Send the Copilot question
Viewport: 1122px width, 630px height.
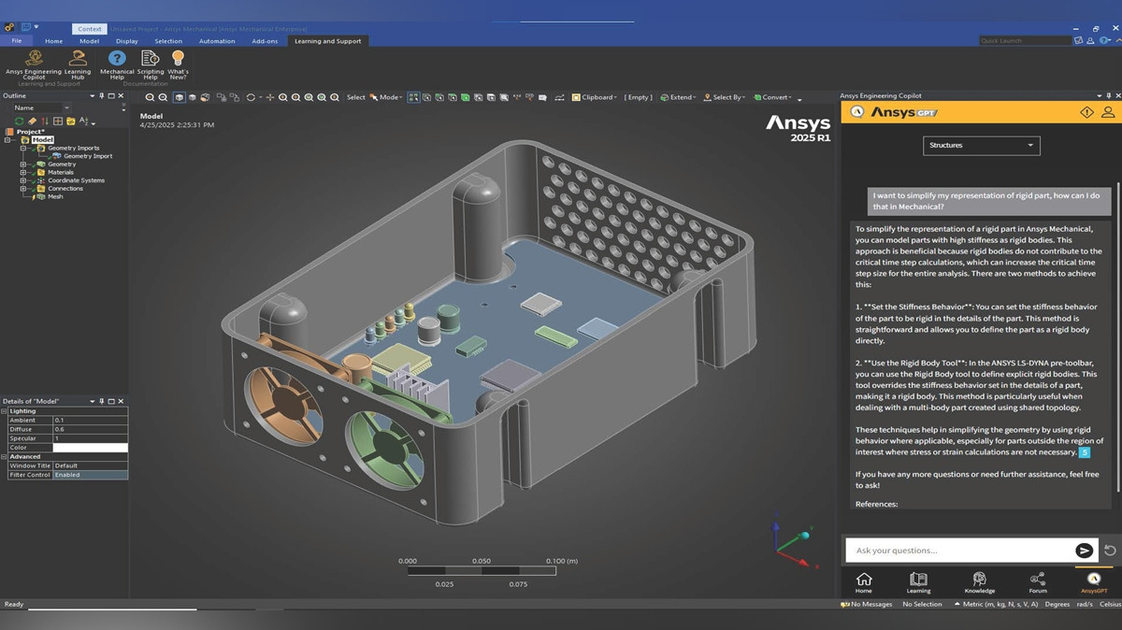click(1084, 550)
